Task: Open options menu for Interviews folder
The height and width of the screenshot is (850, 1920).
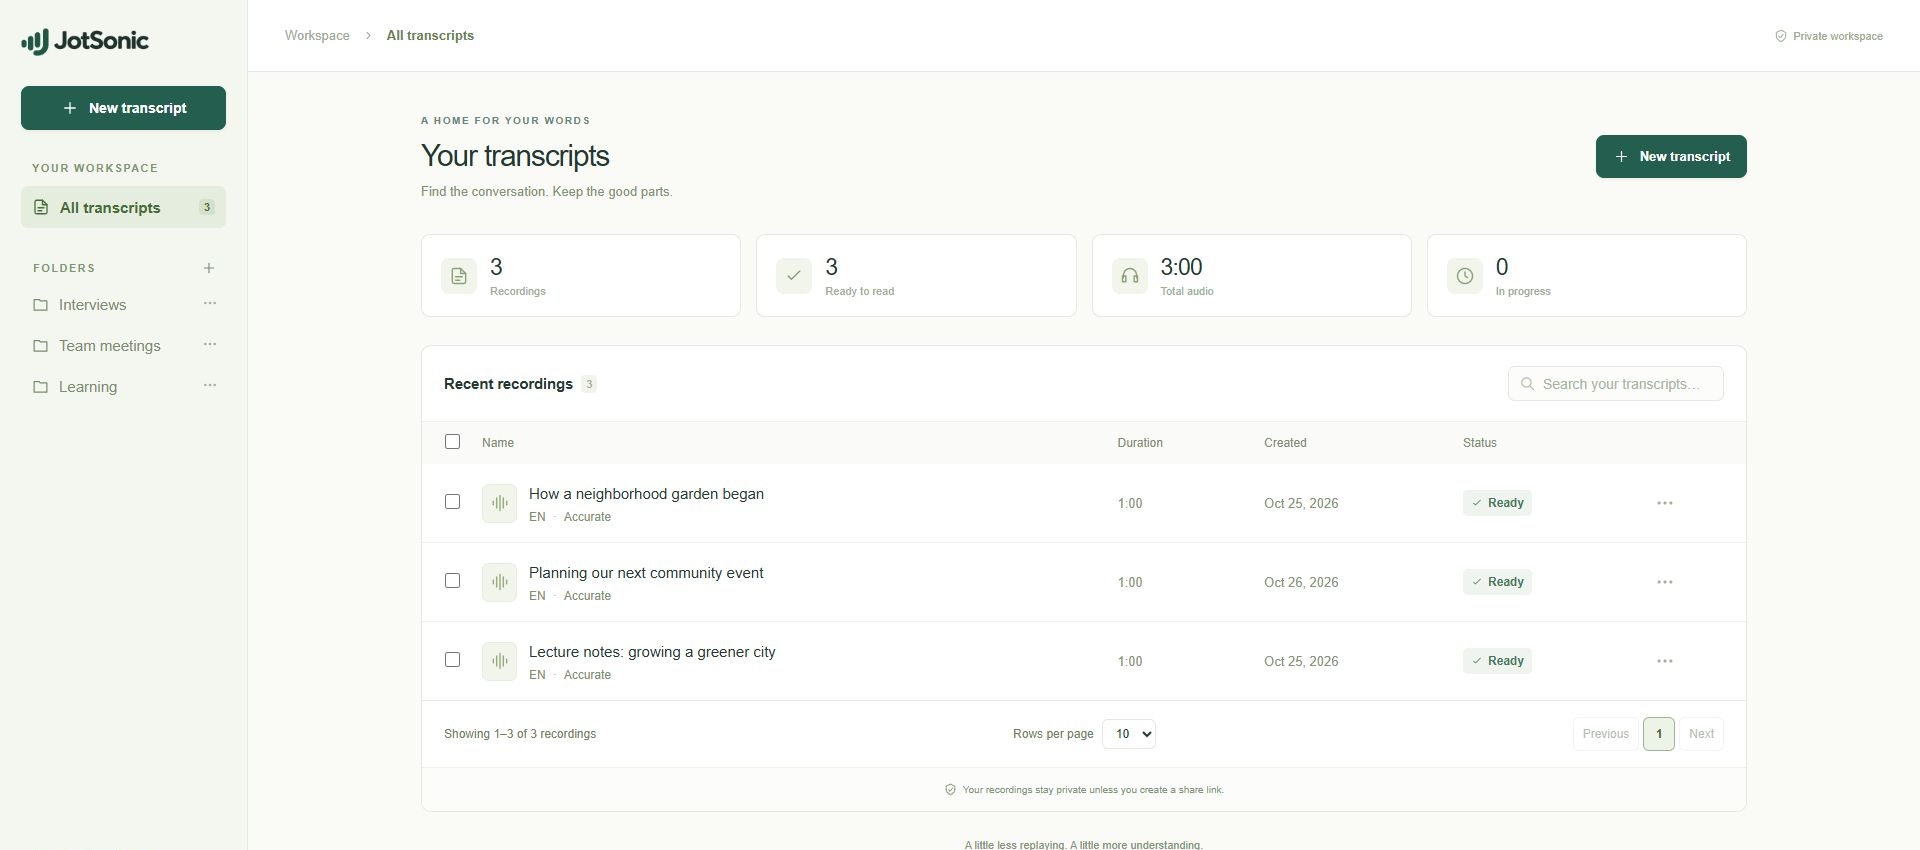Action: click(210, 303)
